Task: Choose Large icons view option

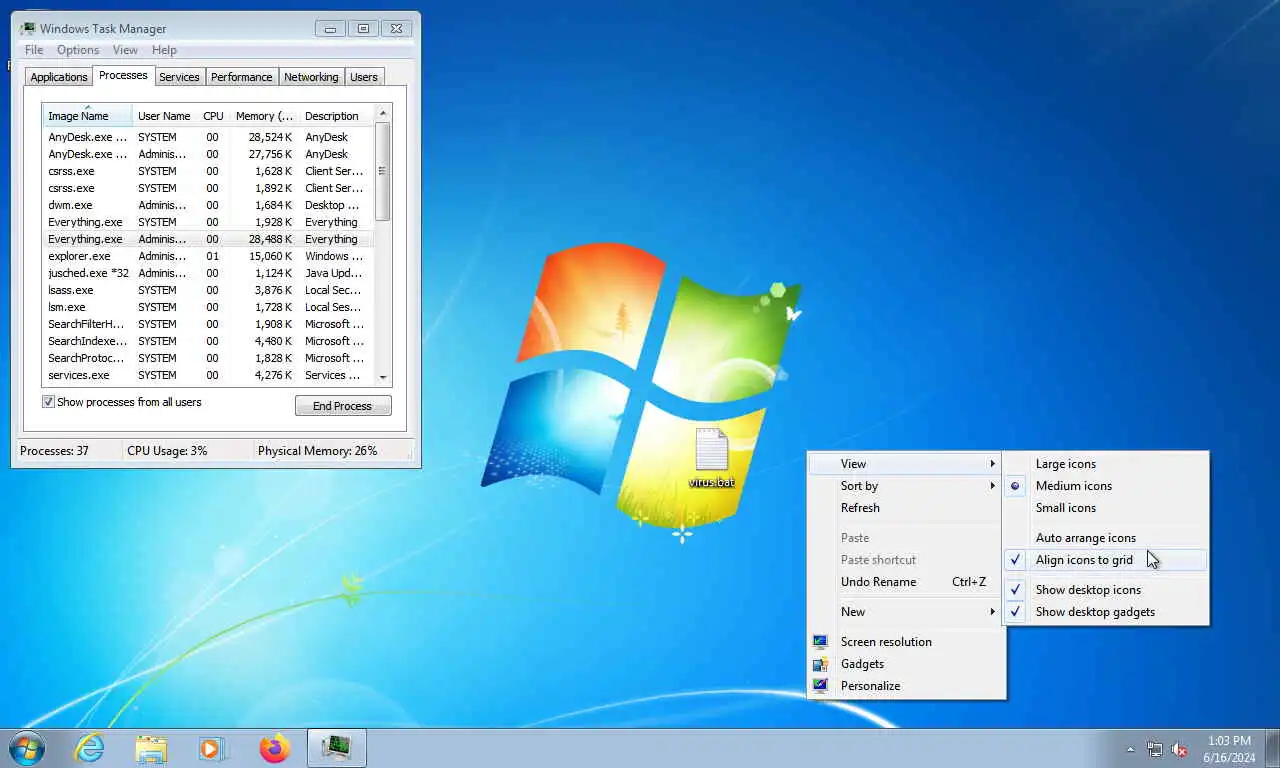Action: [1106, 464]
